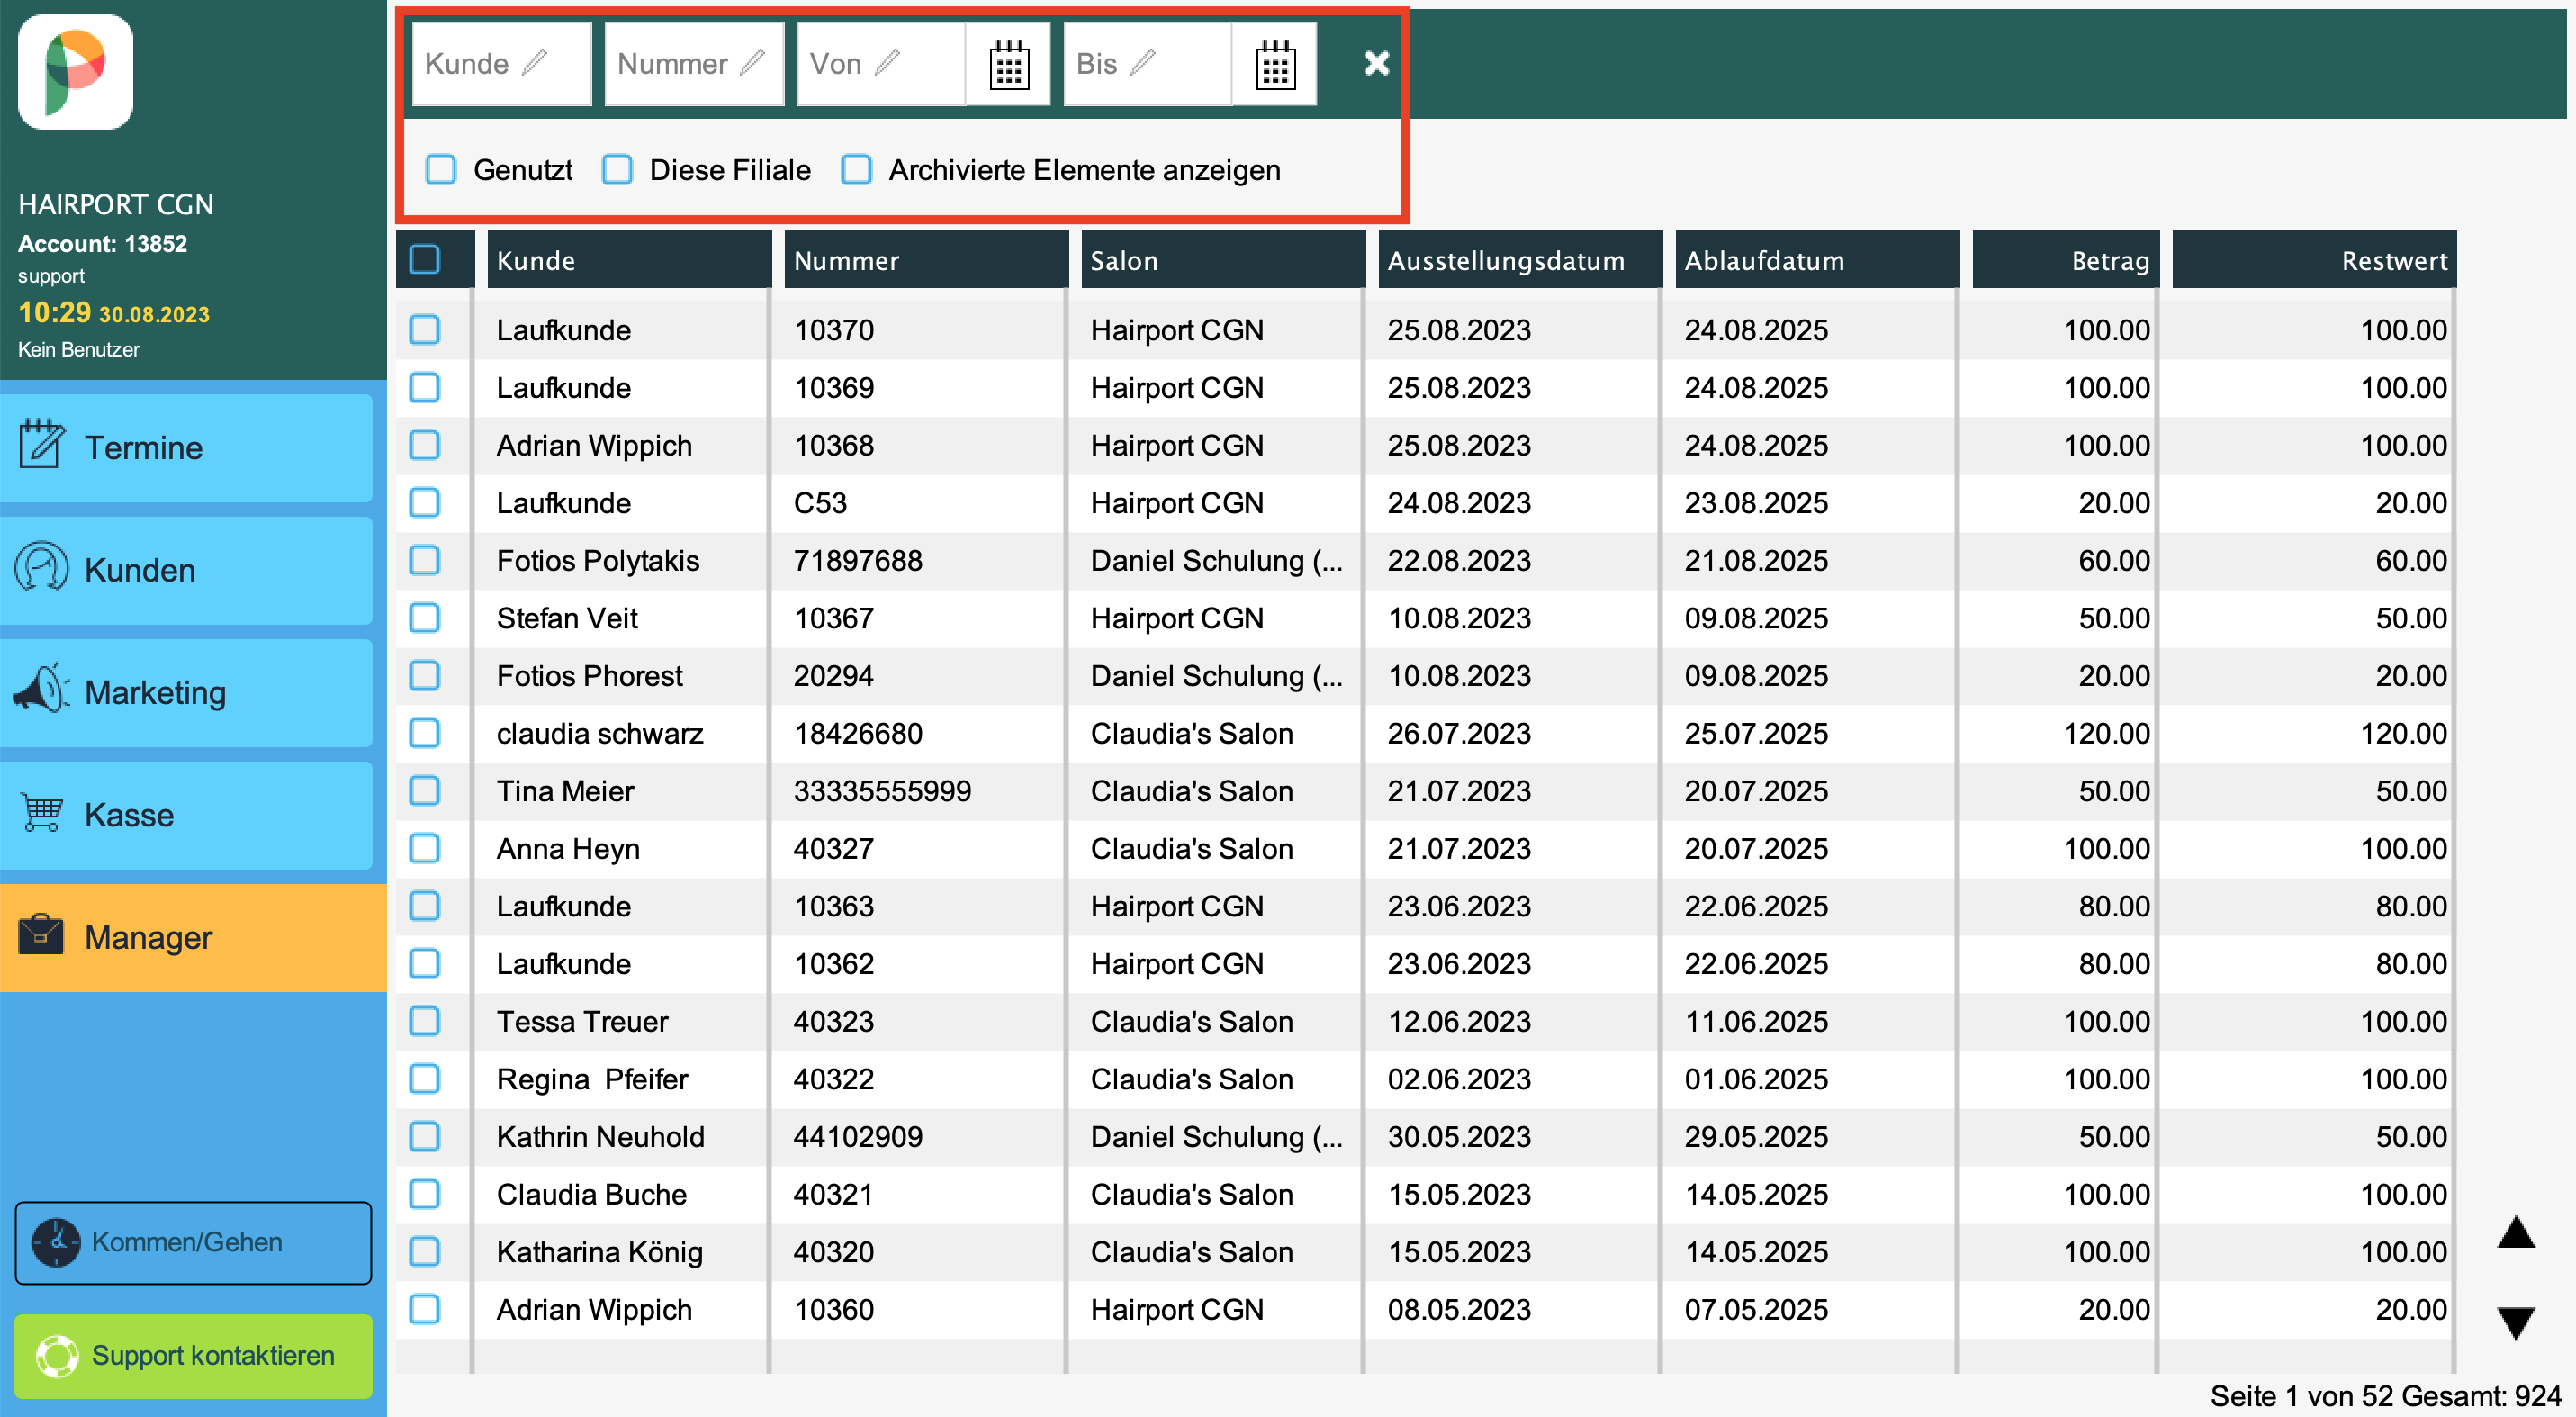Sort by the Kunde column header
This screenshot has height=1417, width=2576.
tap(629, 260)
